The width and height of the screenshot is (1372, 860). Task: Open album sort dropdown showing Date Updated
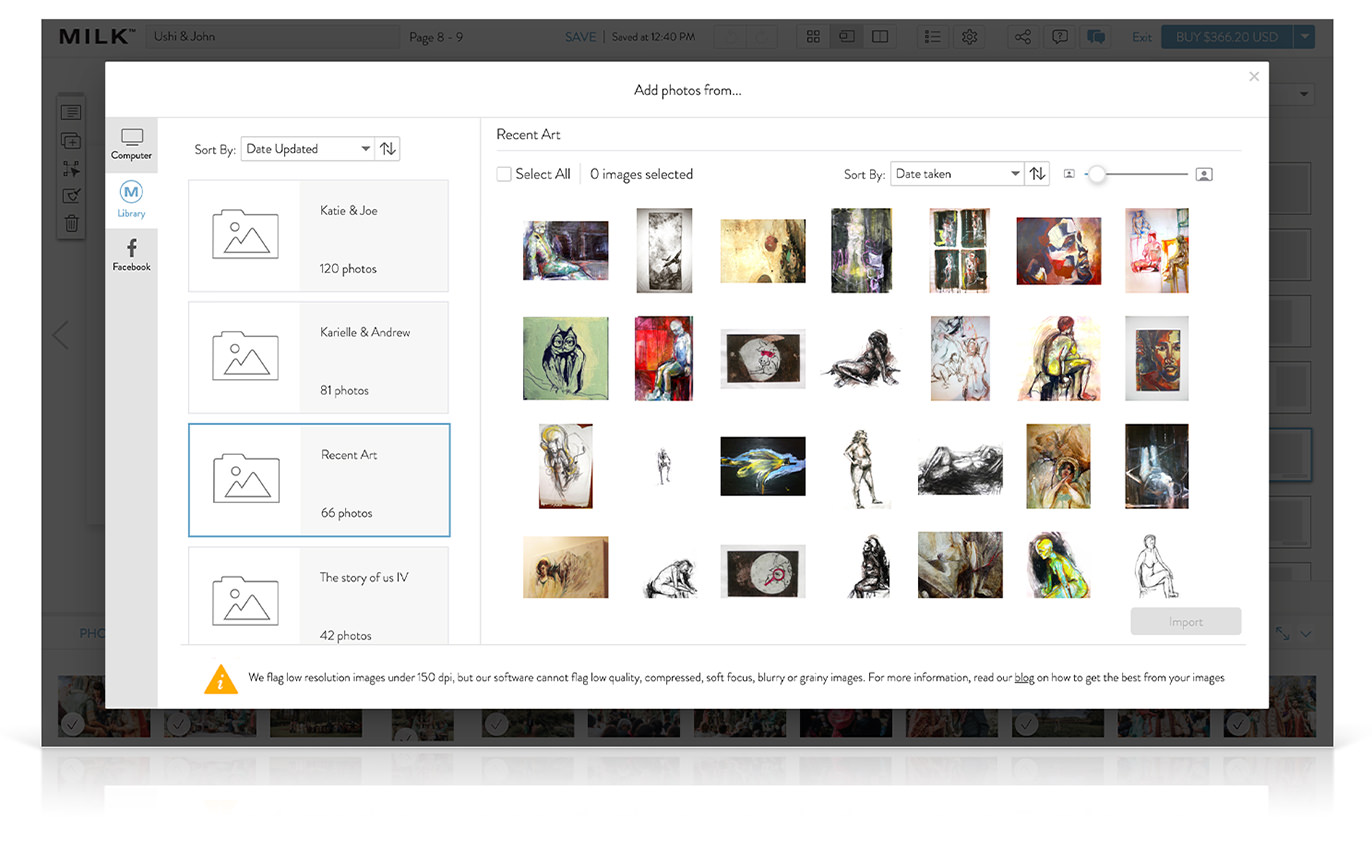click(x=307, y=149)
